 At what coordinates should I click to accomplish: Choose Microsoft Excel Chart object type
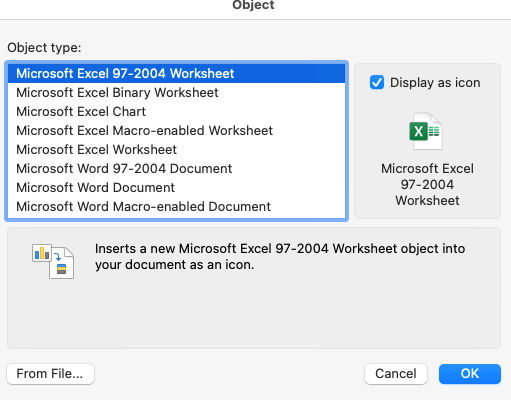point(176,111)
